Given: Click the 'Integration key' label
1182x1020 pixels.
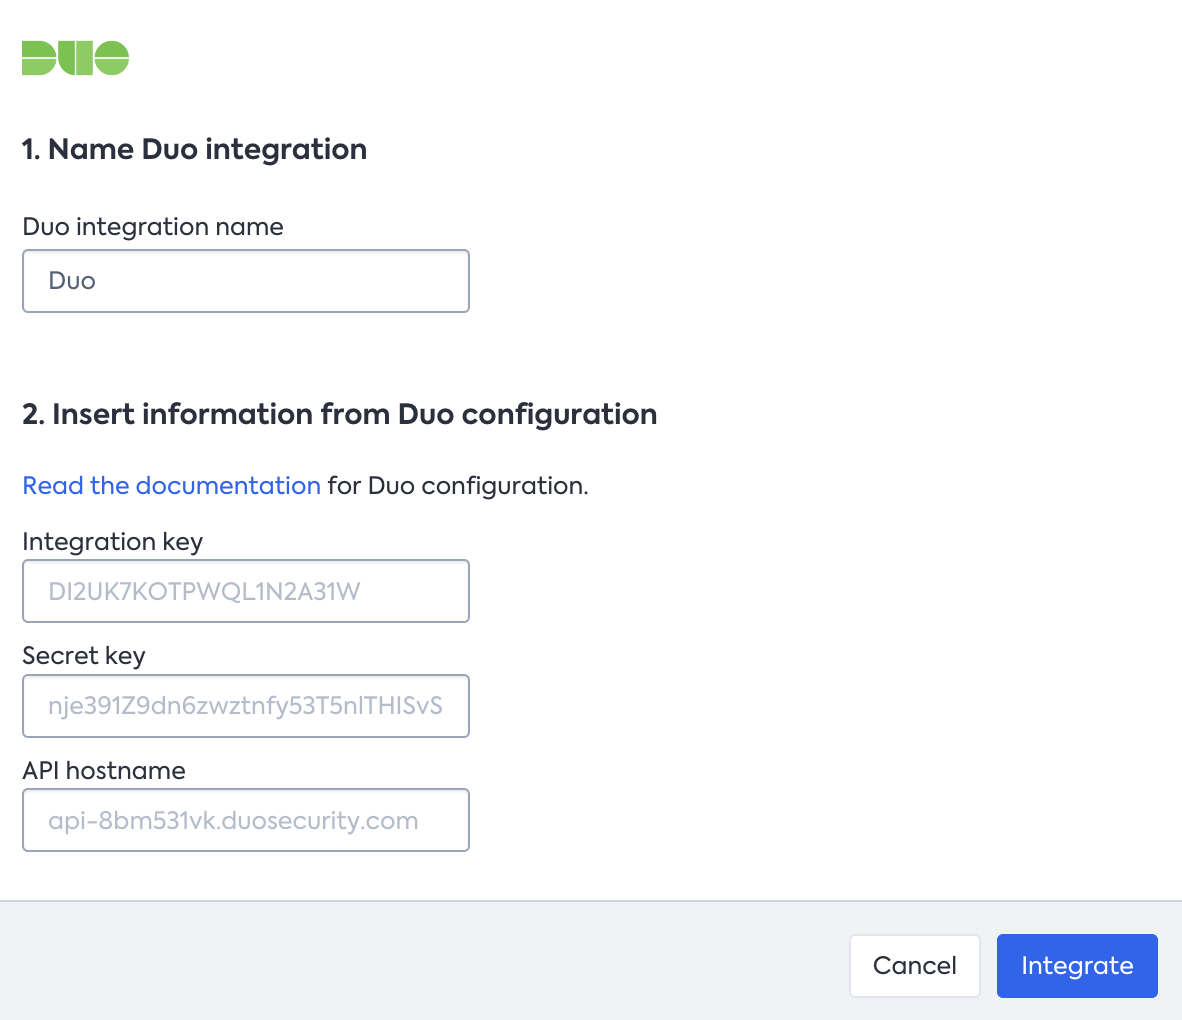Looking at the screenshot, I should click(x=113, y=542).
